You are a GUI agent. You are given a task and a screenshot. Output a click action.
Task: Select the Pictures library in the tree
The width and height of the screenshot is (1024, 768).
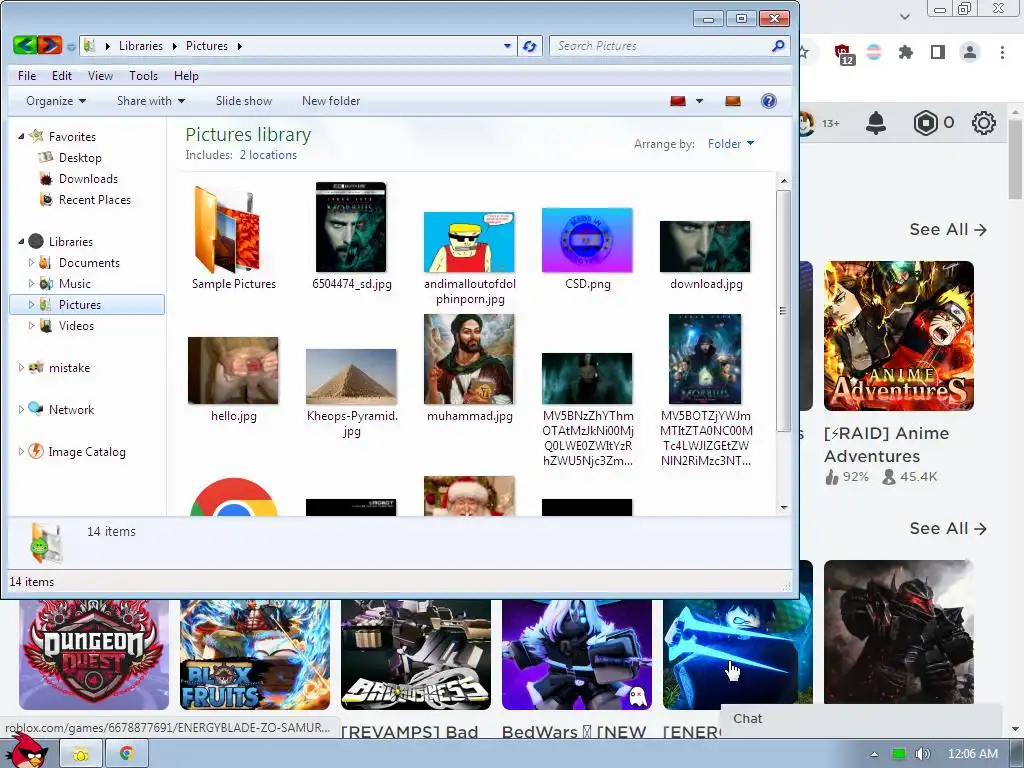pyautogui.click(x=87, y=304)
